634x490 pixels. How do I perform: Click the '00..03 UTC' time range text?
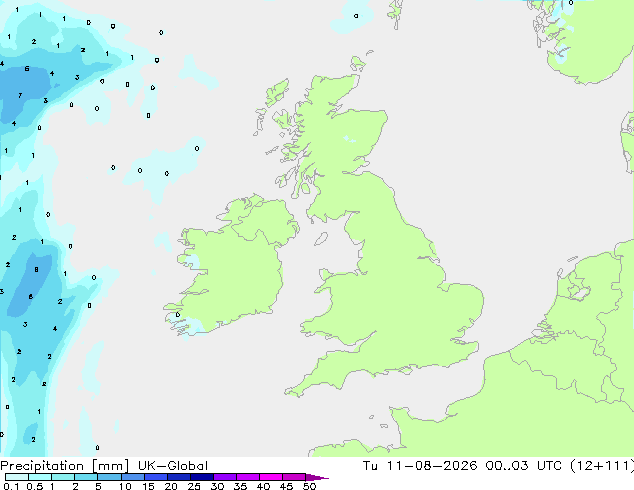524,466
